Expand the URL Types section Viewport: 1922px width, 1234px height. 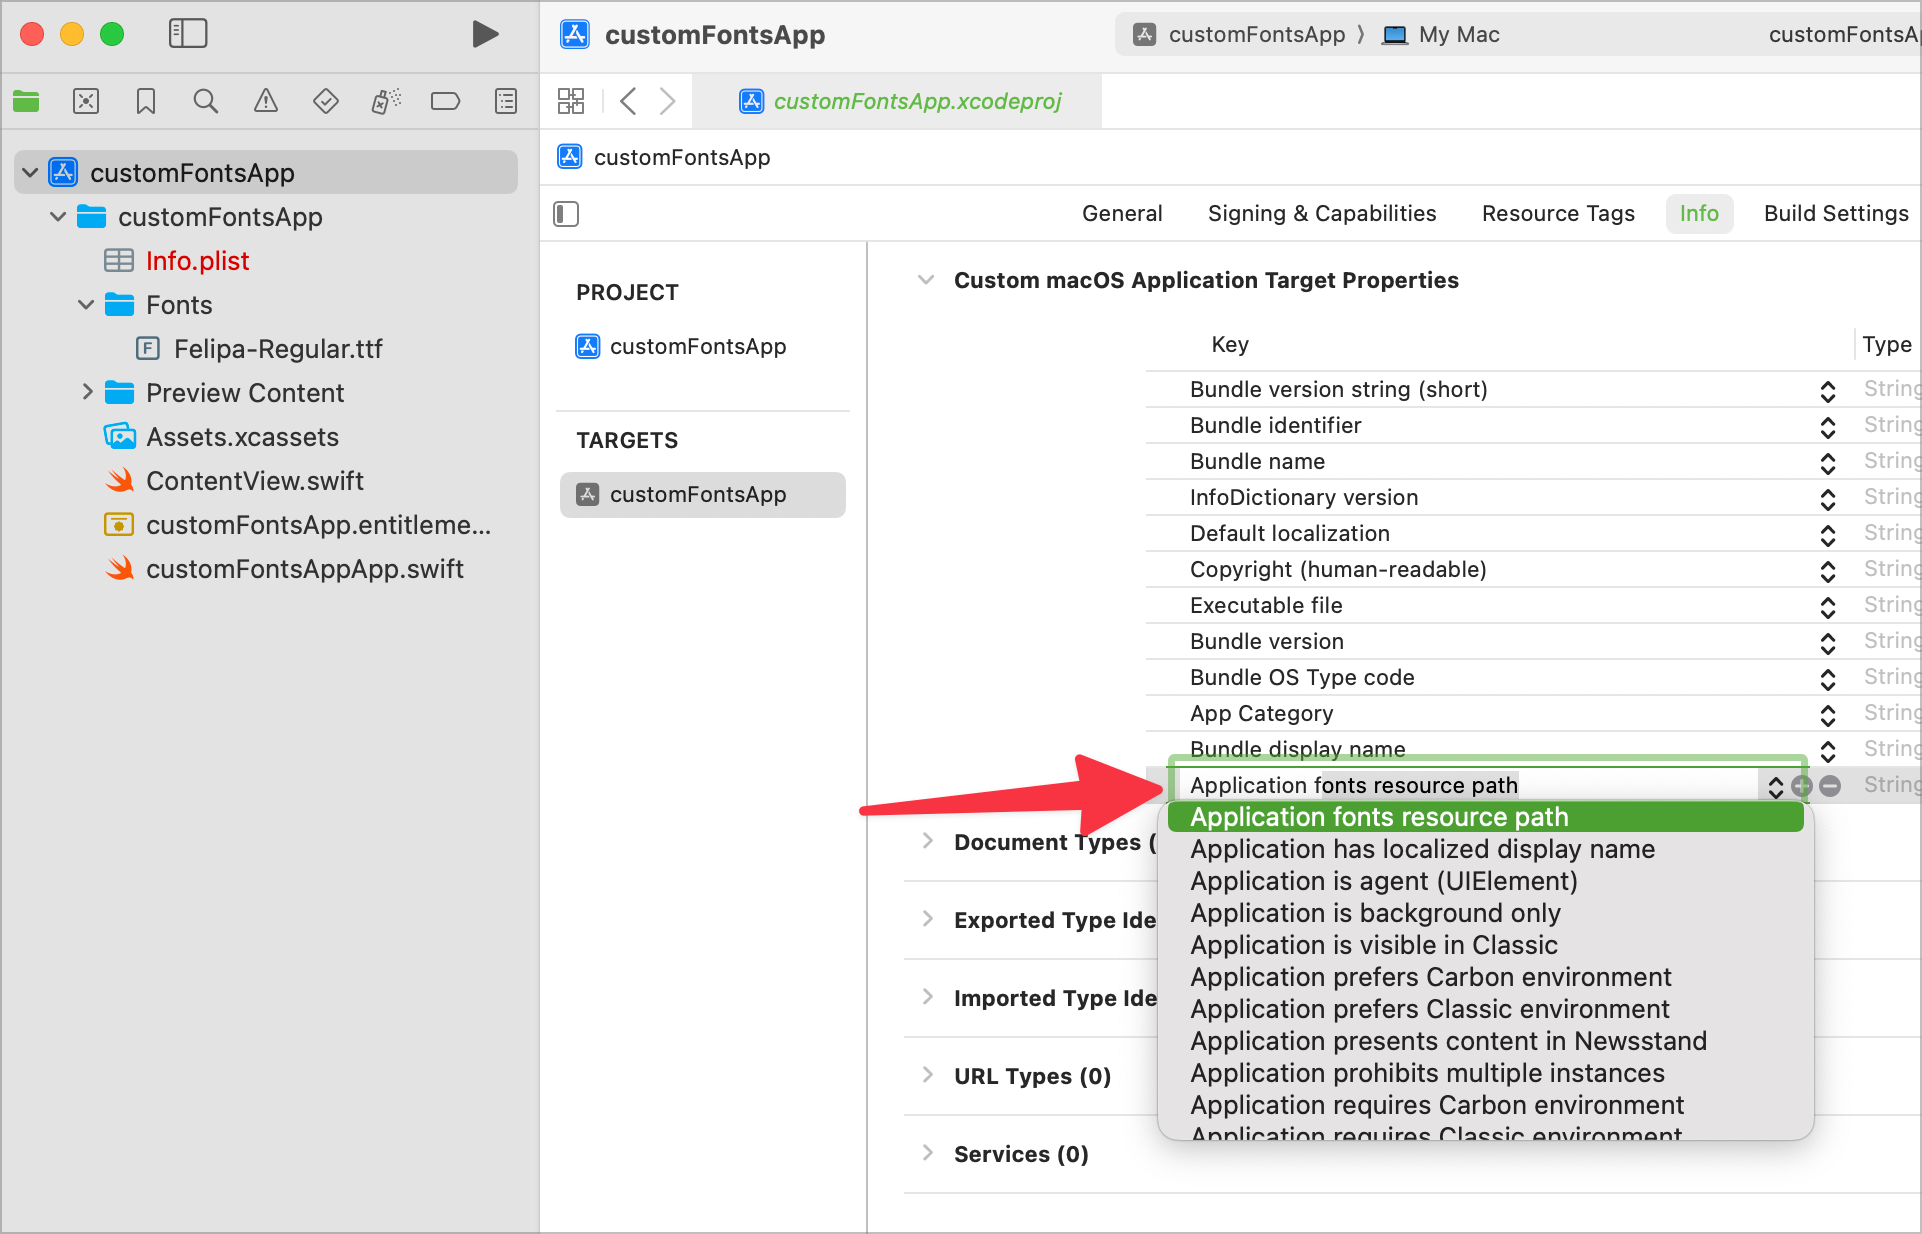(928, 1075)
